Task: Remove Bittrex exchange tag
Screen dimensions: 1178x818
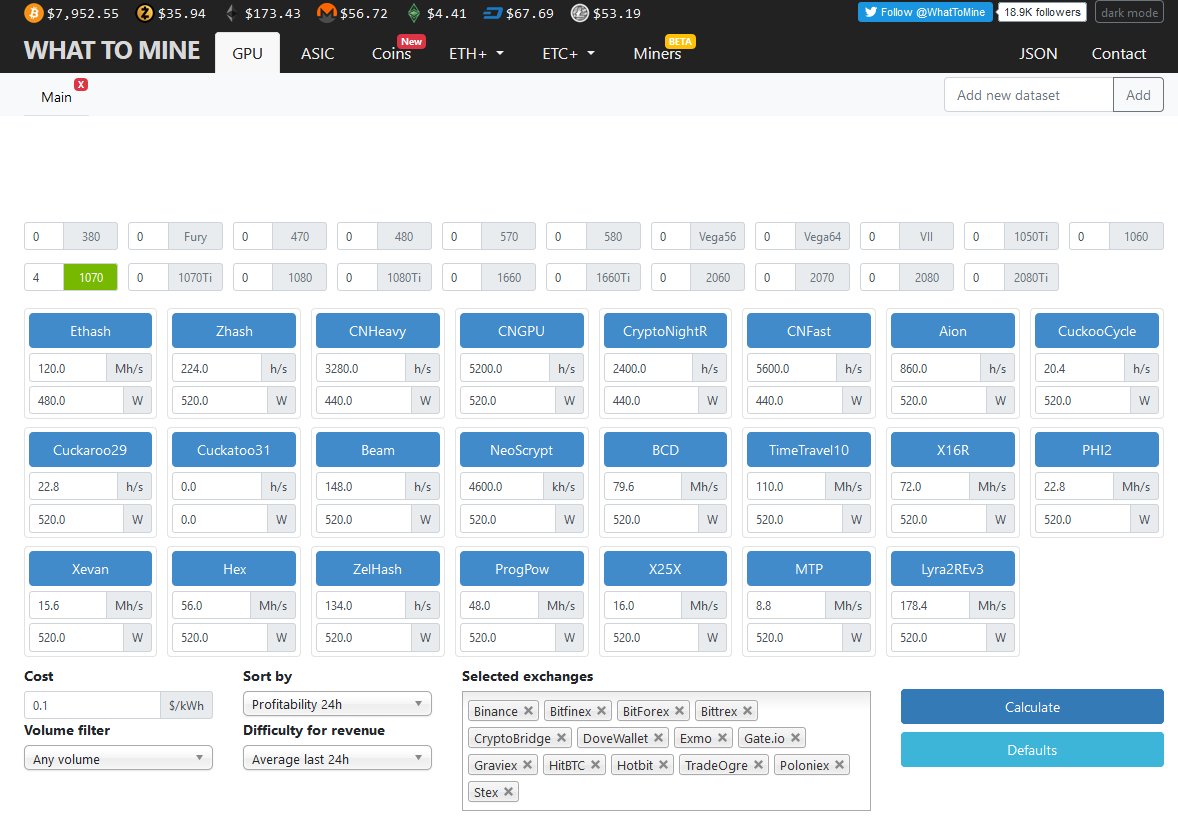Action: pyautogui.click(x=748, y=711)
